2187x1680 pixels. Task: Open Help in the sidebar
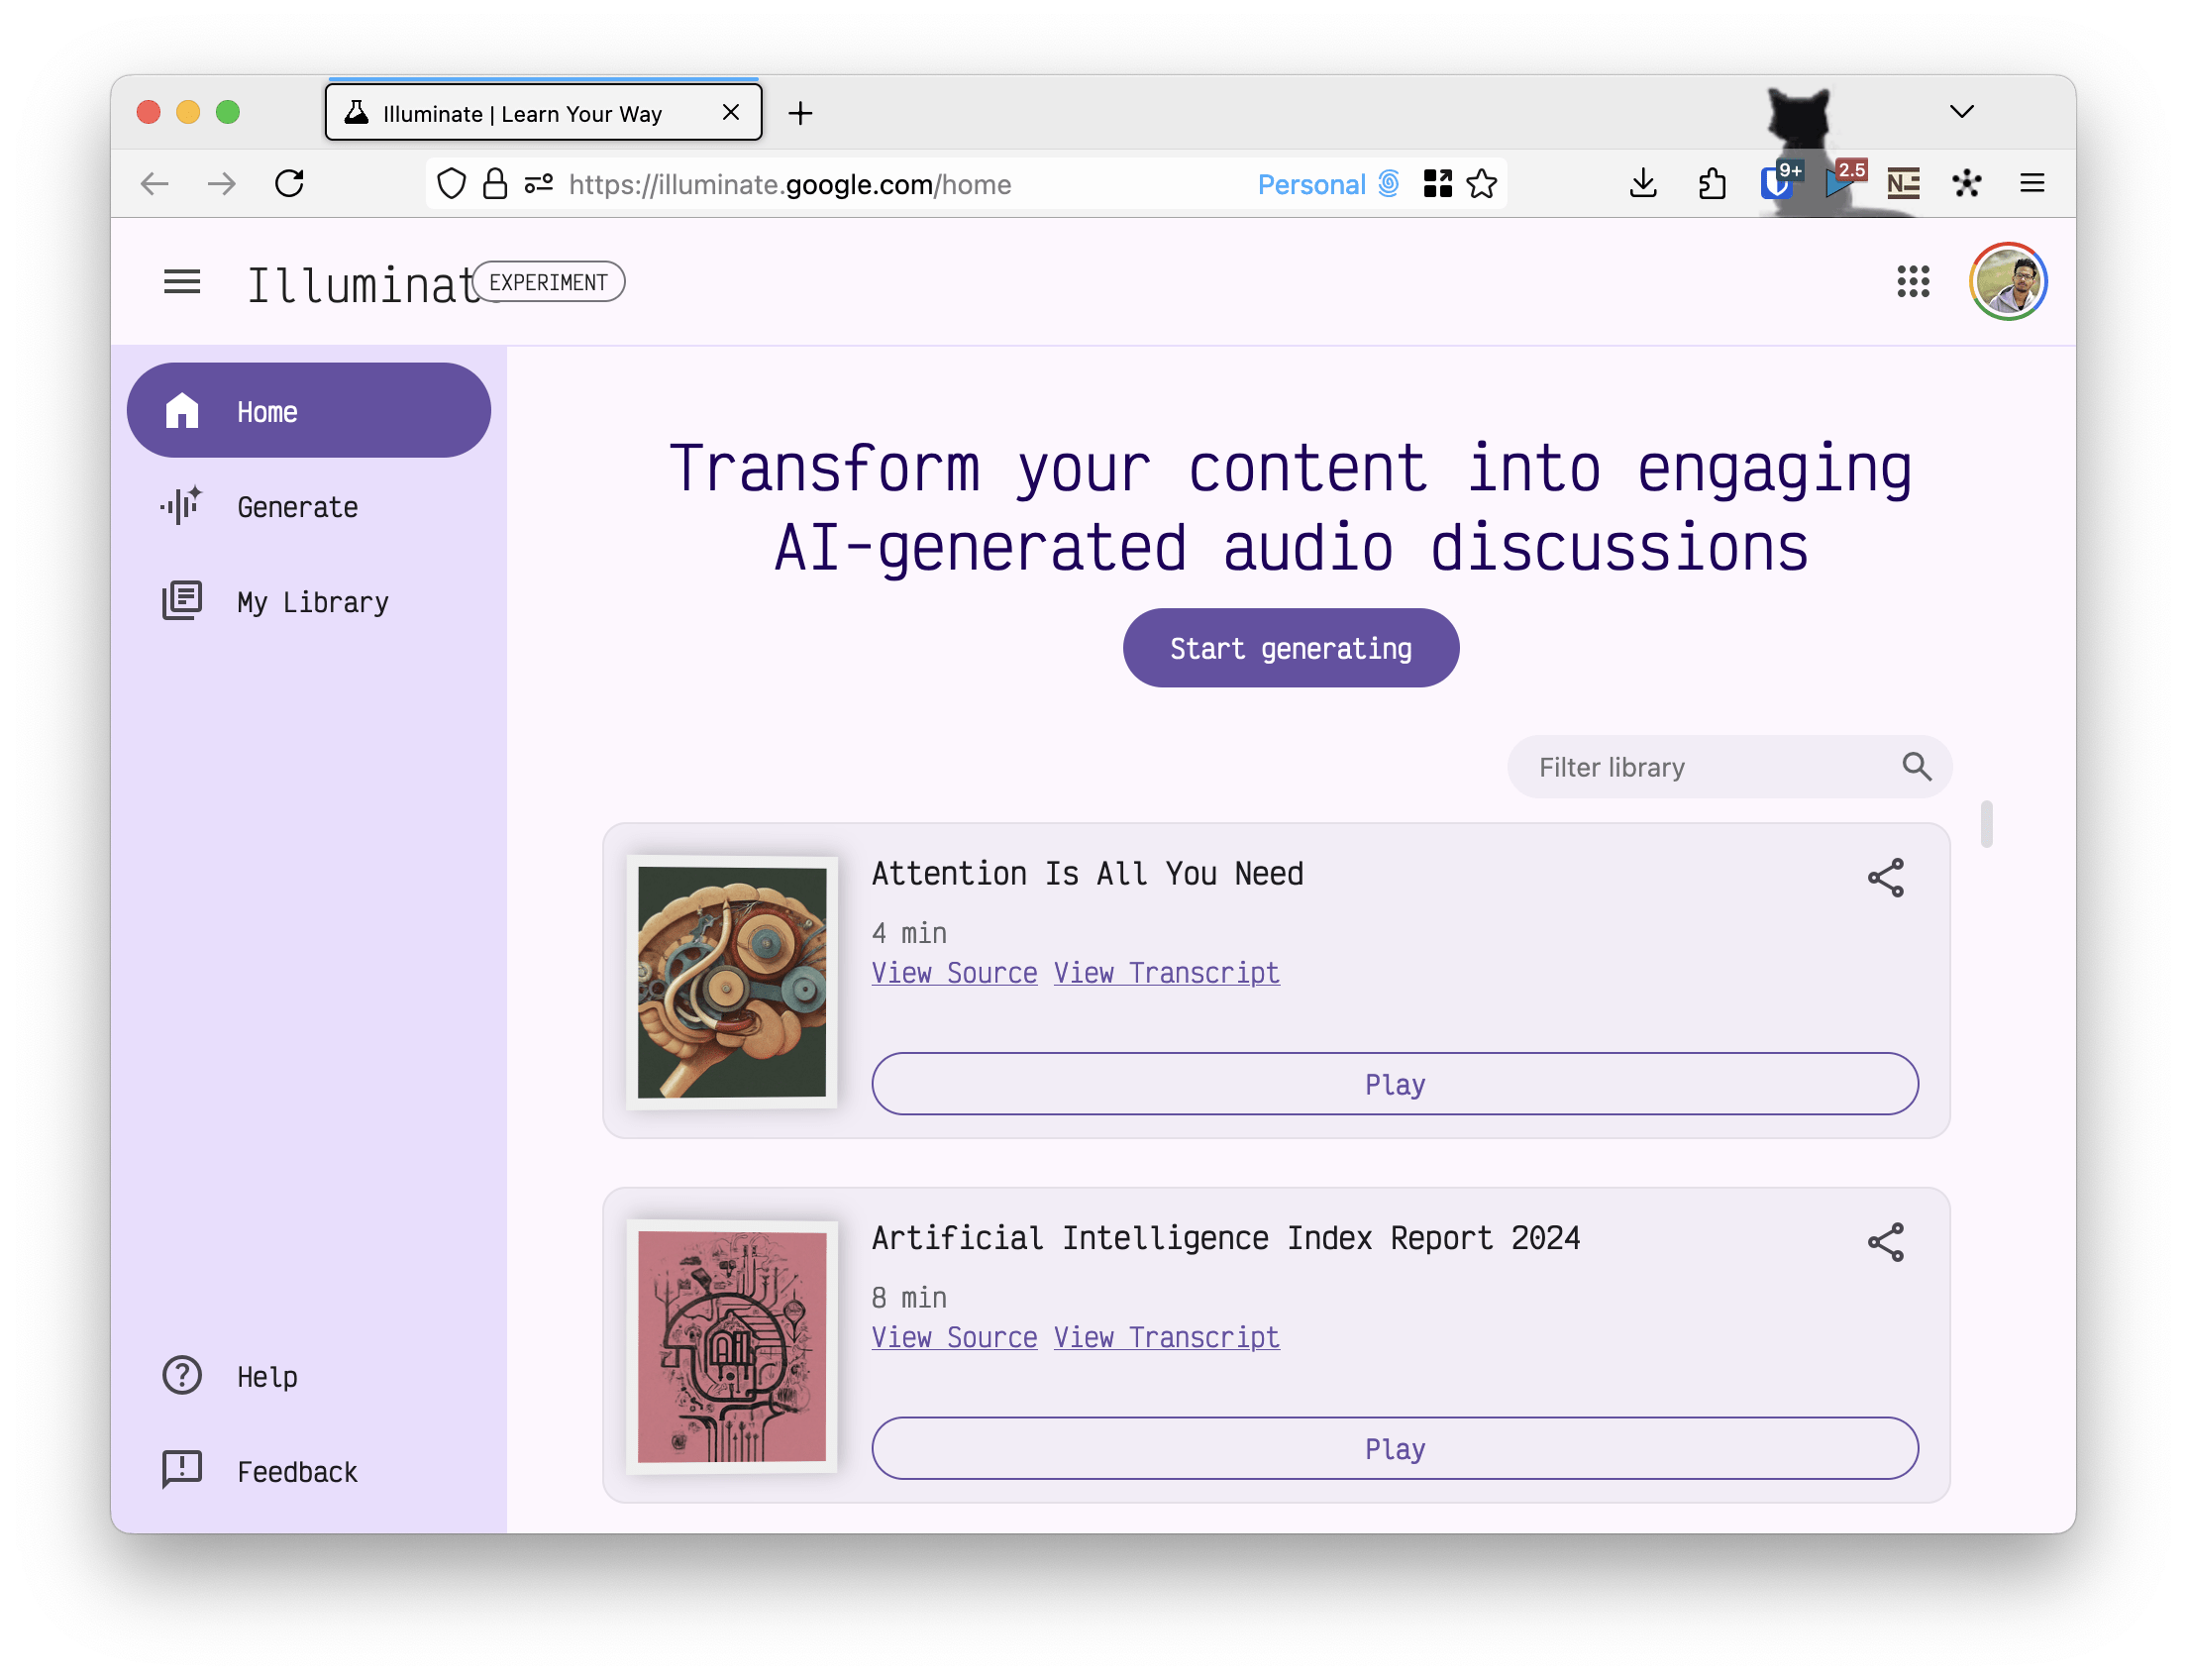[308, 1377]
